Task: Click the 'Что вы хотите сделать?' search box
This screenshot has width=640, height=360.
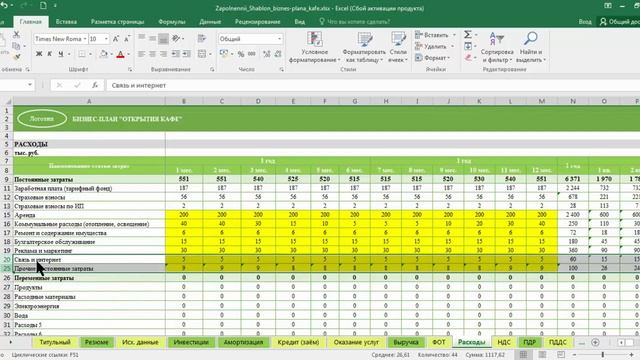Action: pos(354,22)
